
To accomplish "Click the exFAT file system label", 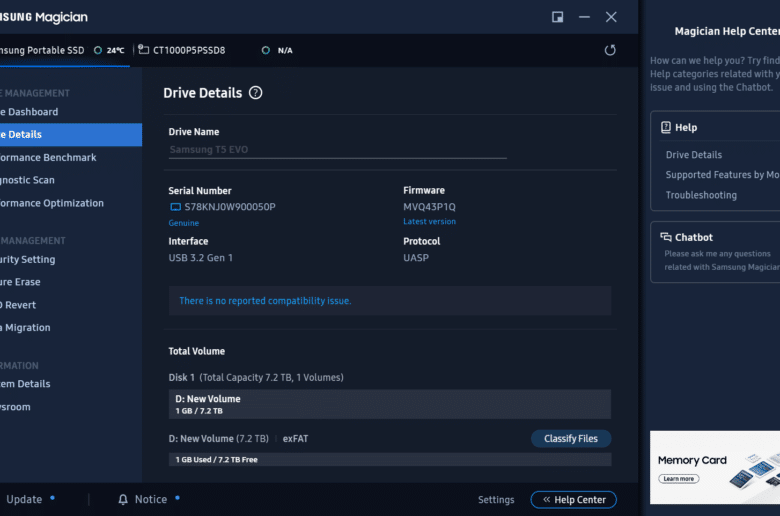I will coord(295,438).
